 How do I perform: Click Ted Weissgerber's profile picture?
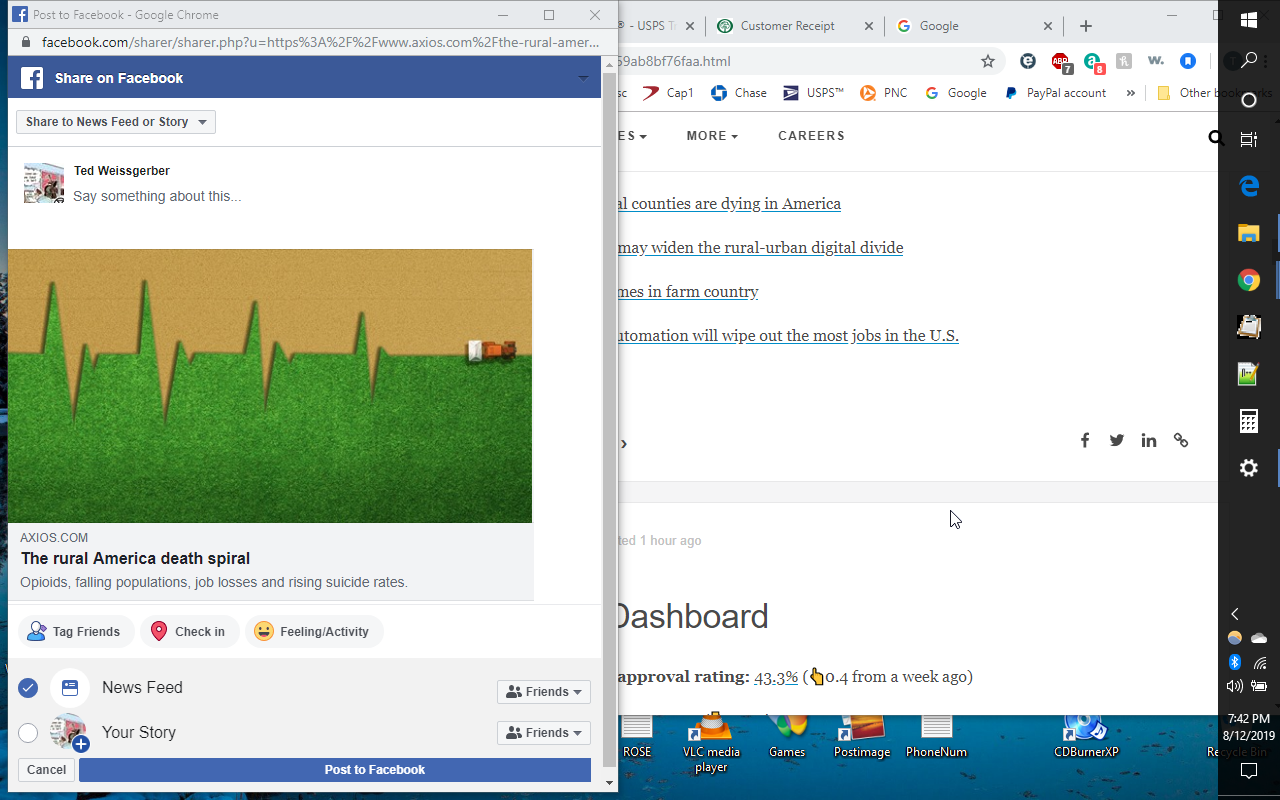pos(44,183)
